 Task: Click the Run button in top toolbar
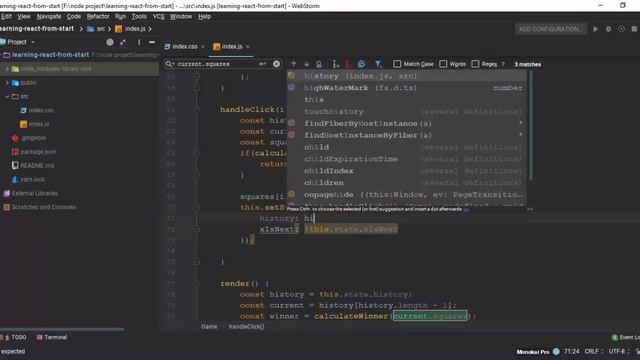[596, 29]
